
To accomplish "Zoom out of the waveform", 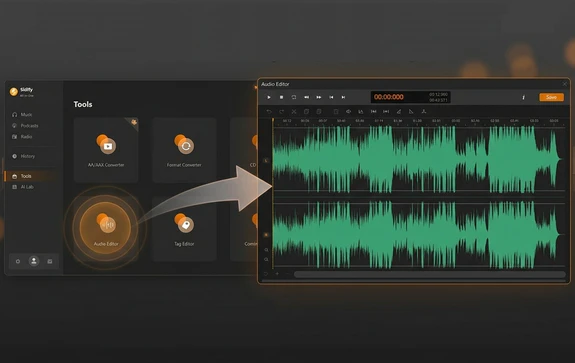I will pyautogui.click(x=266, y=260).
